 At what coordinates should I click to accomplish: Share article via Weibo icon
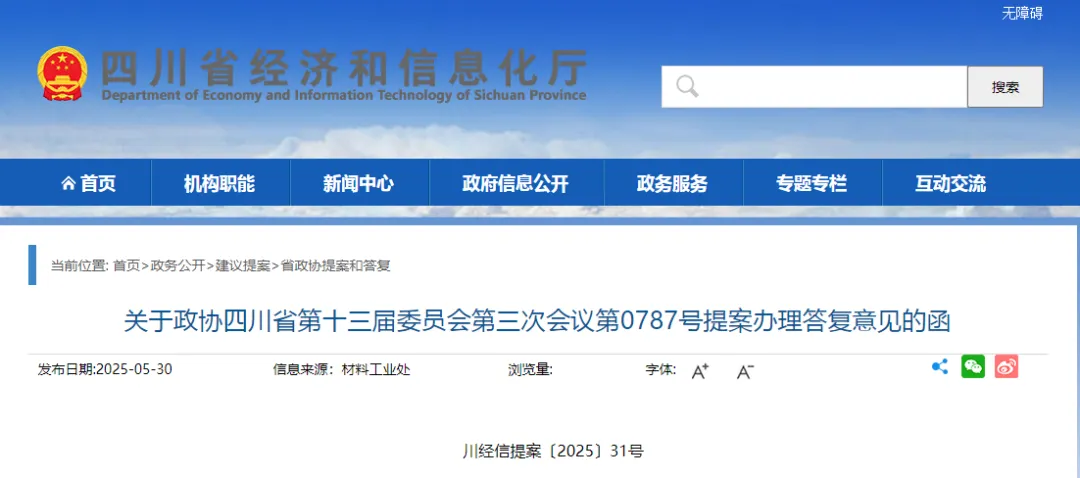pos(1006,367)
